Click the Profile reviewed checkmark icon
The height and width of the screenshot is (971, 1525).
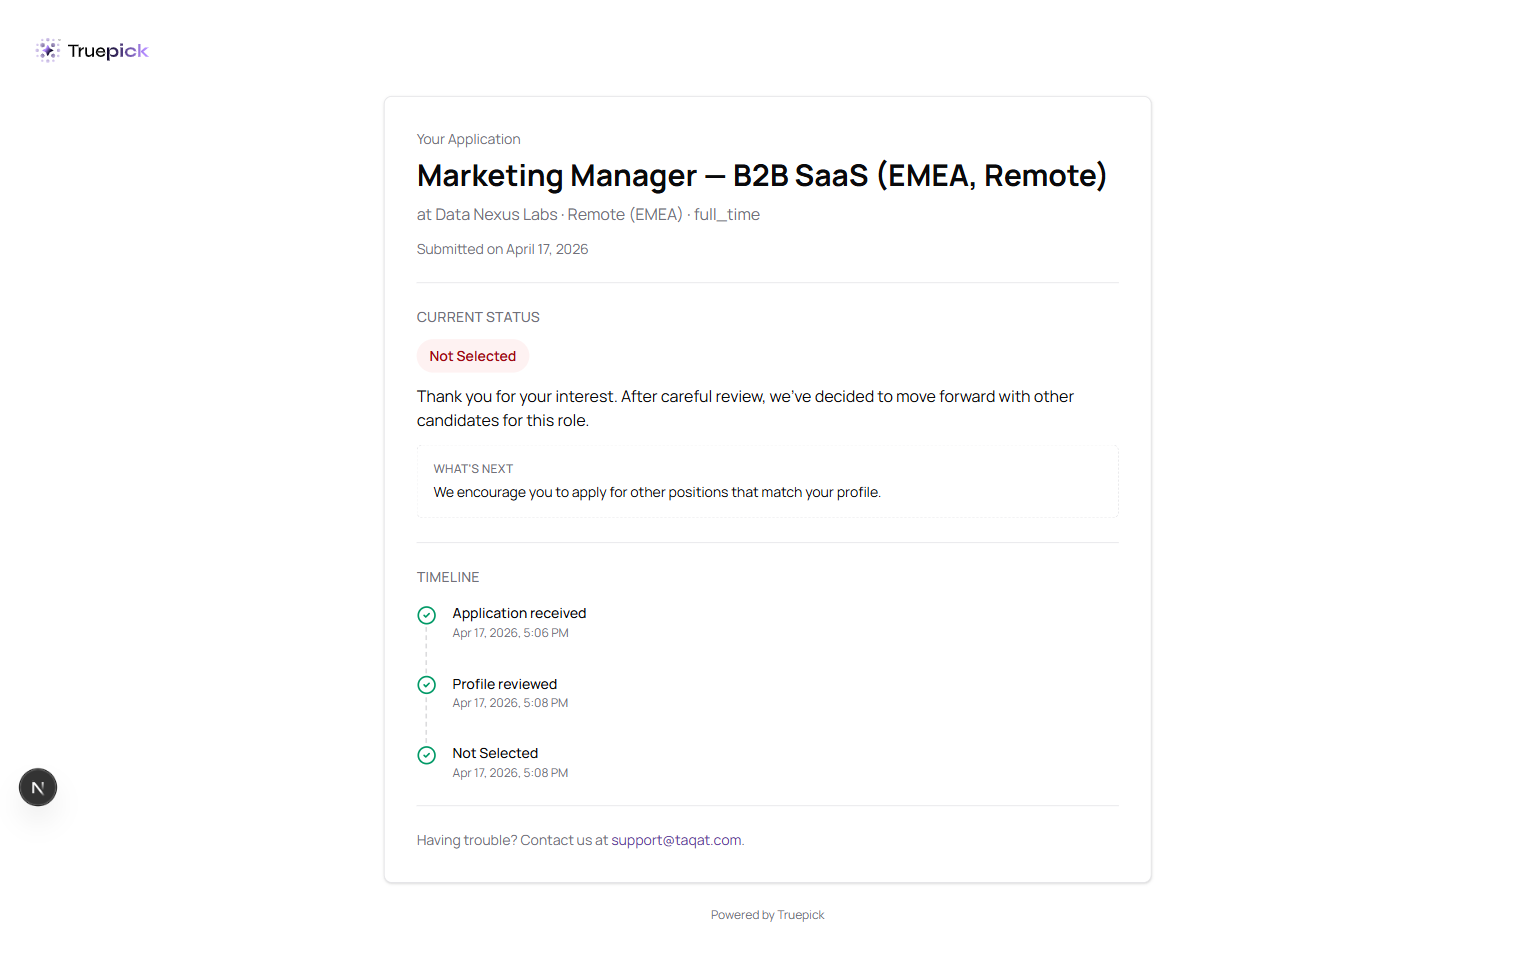[427, 685]
